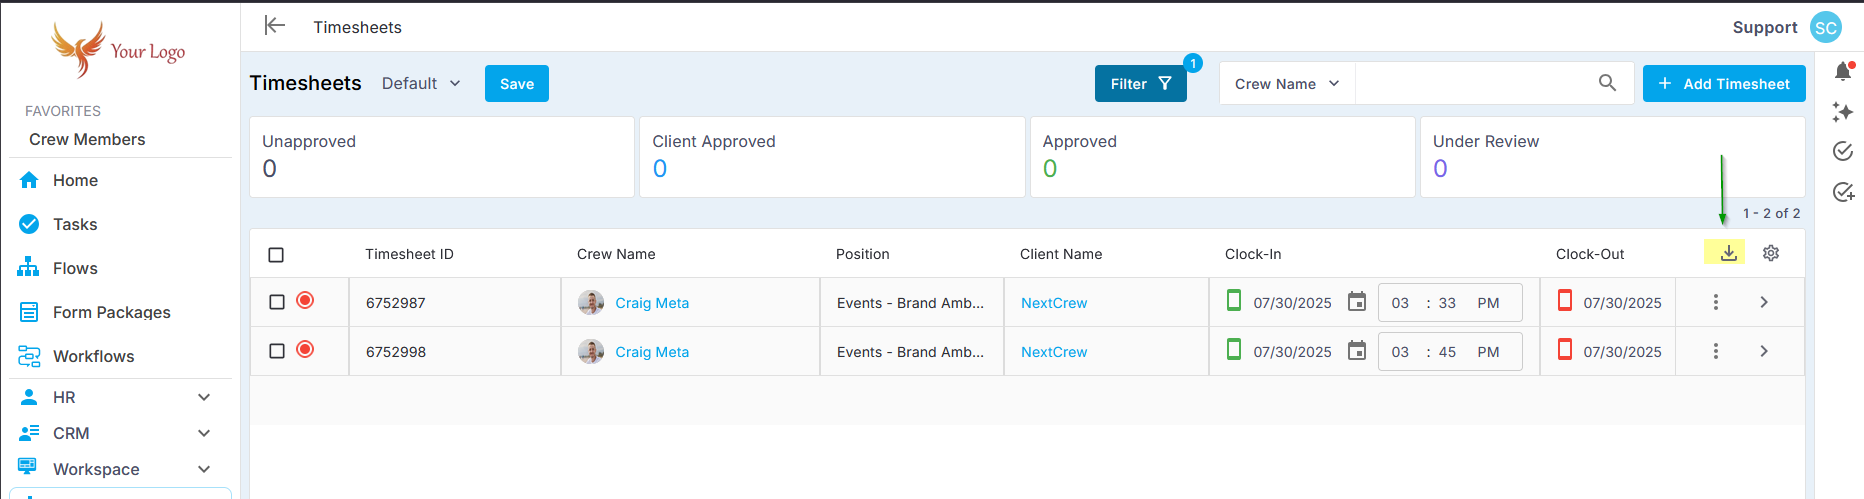Open the Crew Name search-field dropdown

(x=1286, y=84)
